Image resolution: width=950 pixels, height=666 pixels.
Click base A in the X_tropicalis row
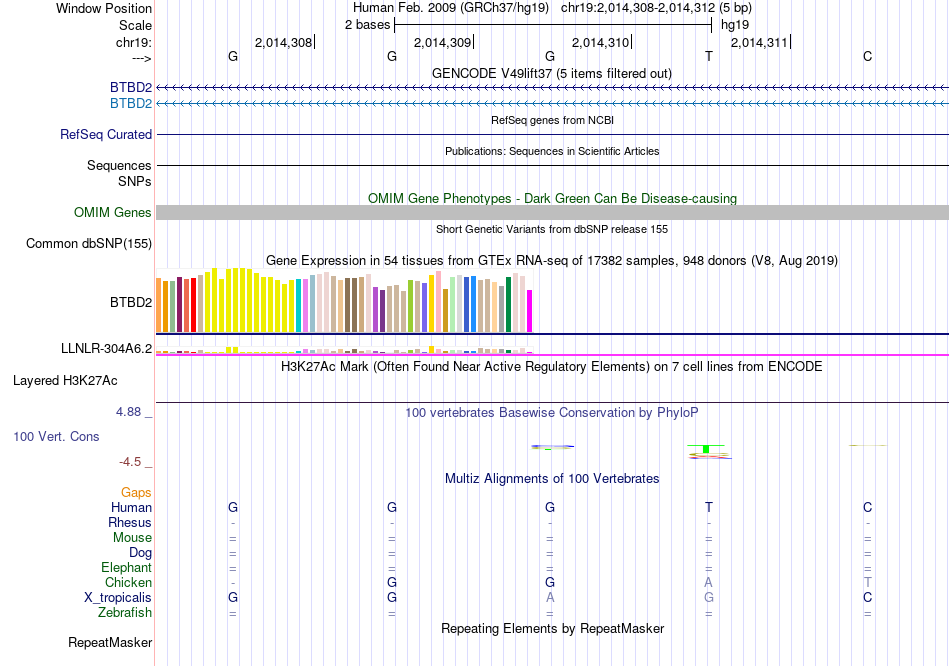[550, 598]
